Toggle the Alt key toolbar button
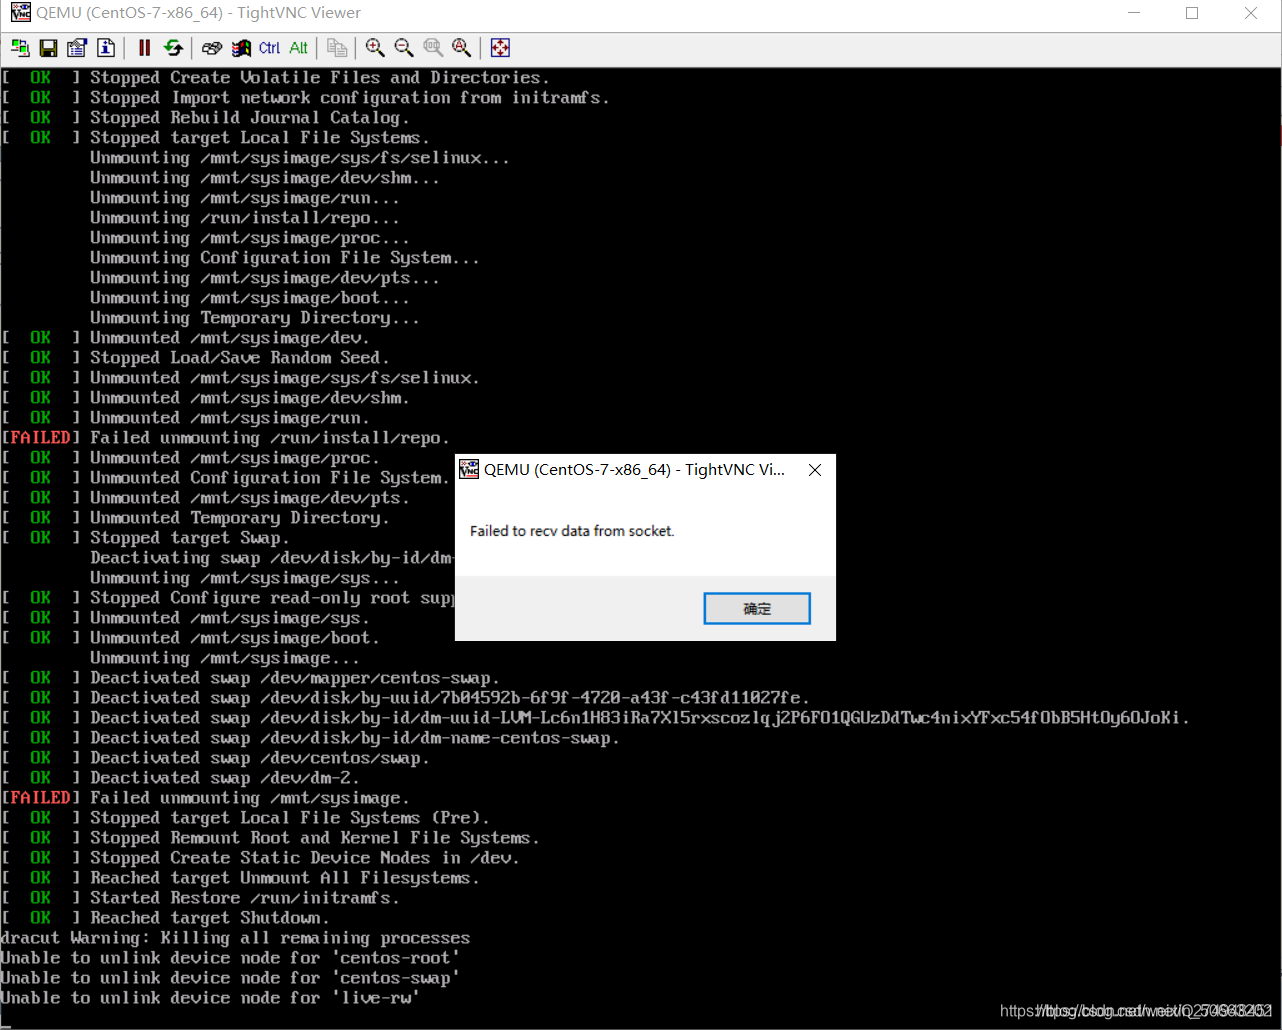Screen dimensions: 1282x1030 (299, 48)
